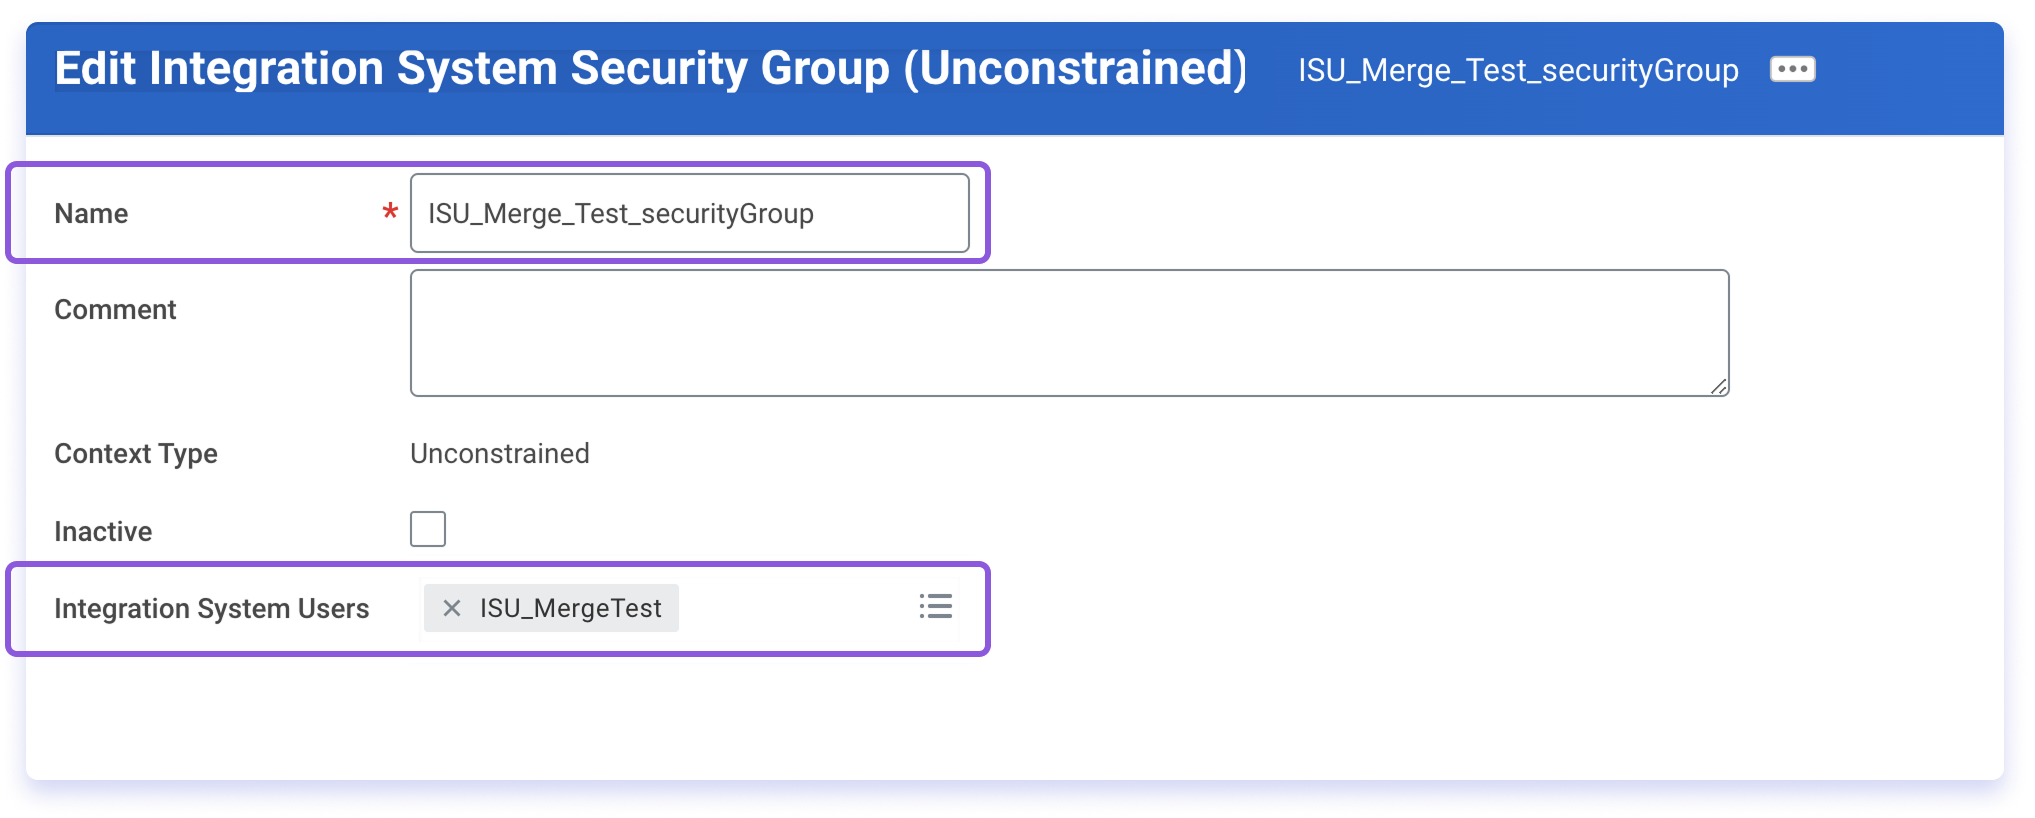
Task: Click the X inside the ISU_MergeTest tag
Action: tap(452, 607)
